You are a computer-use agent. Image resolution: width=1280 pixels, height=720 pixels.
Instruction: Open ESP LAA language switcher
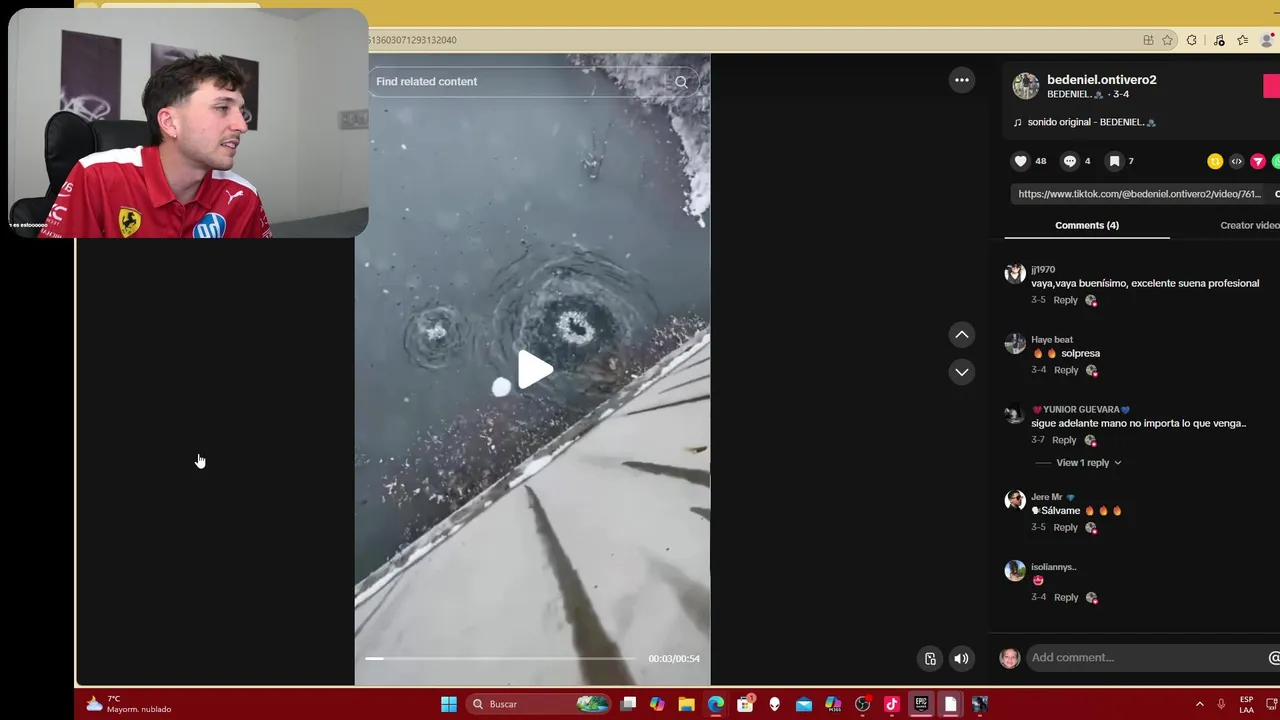click(1247, 704)
